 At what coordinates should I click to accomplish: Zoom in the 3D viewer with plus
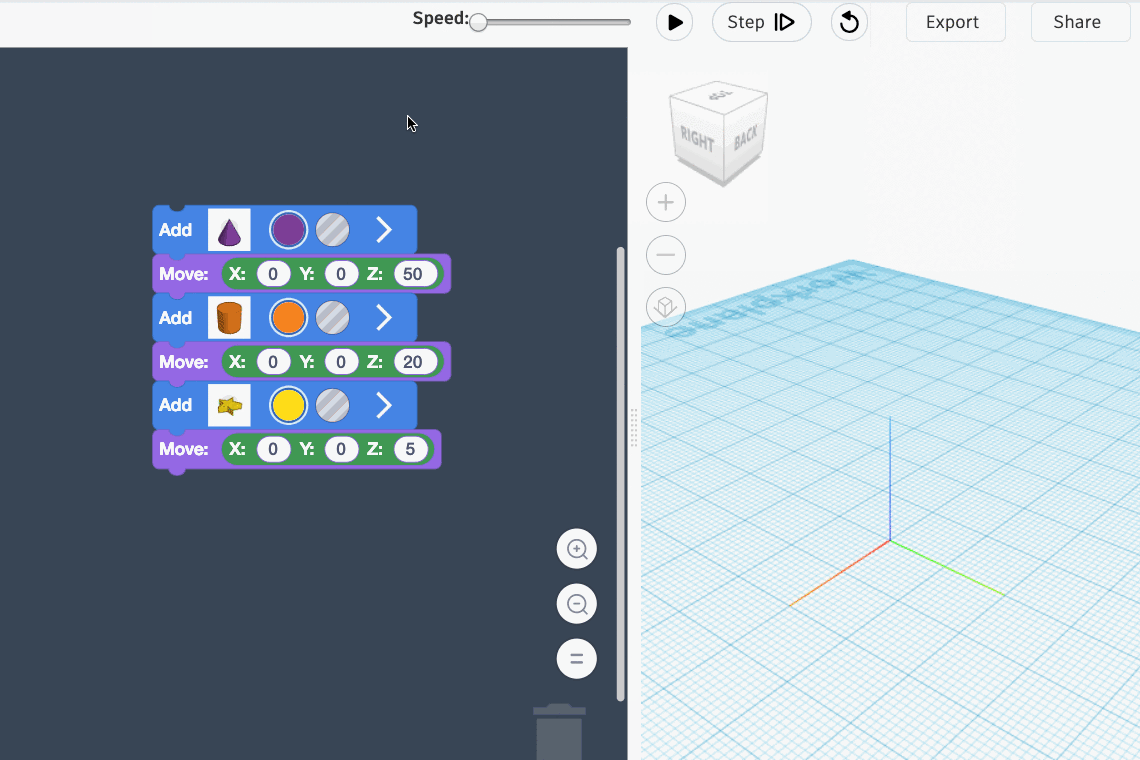(666, 202)
